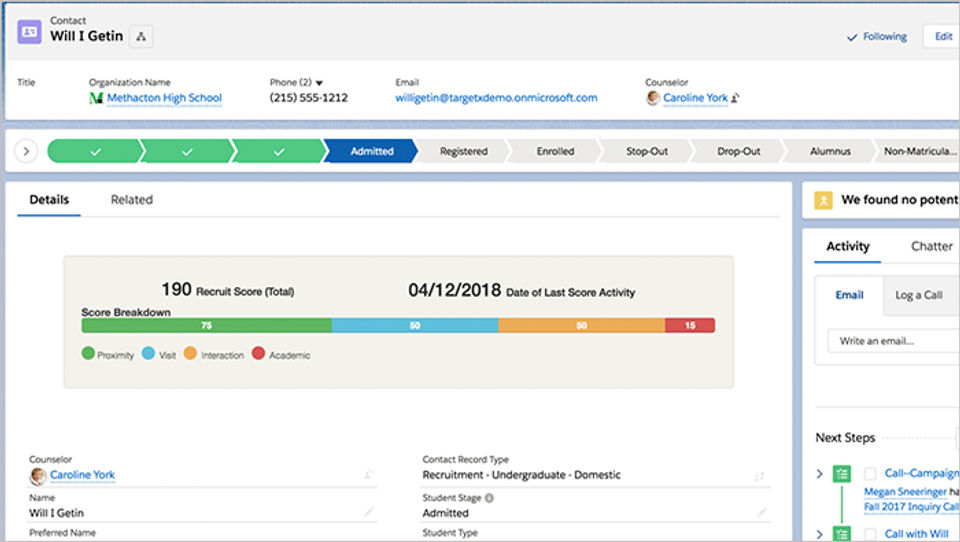Click the Edit button
Screen dimensions: 960x542
(x=942, y=37)
